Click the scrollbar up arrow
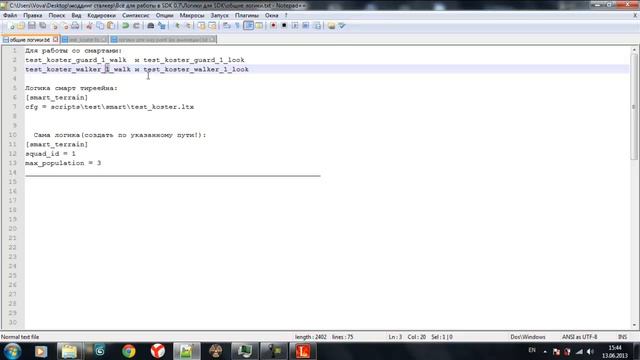The width and height of the screenshot is (640, 360). pyautogui.click(x=634, y=50)
